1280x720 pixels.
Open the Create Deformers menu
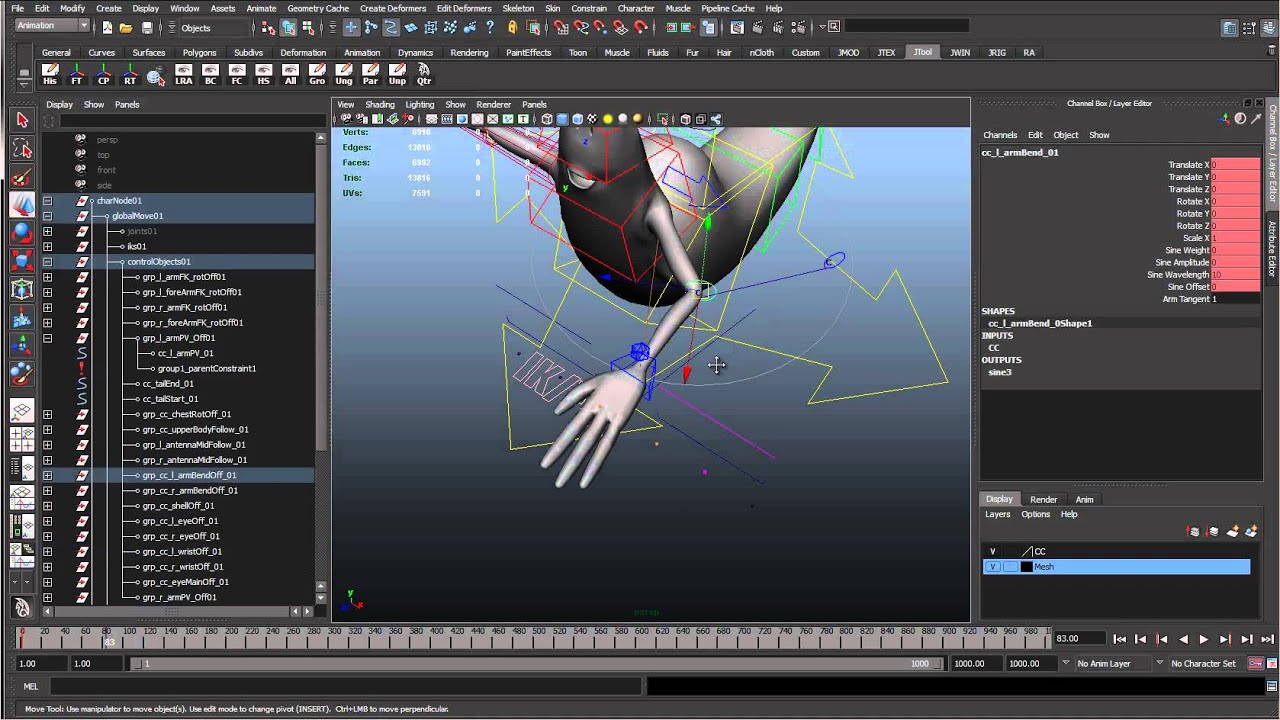(393, 8)
